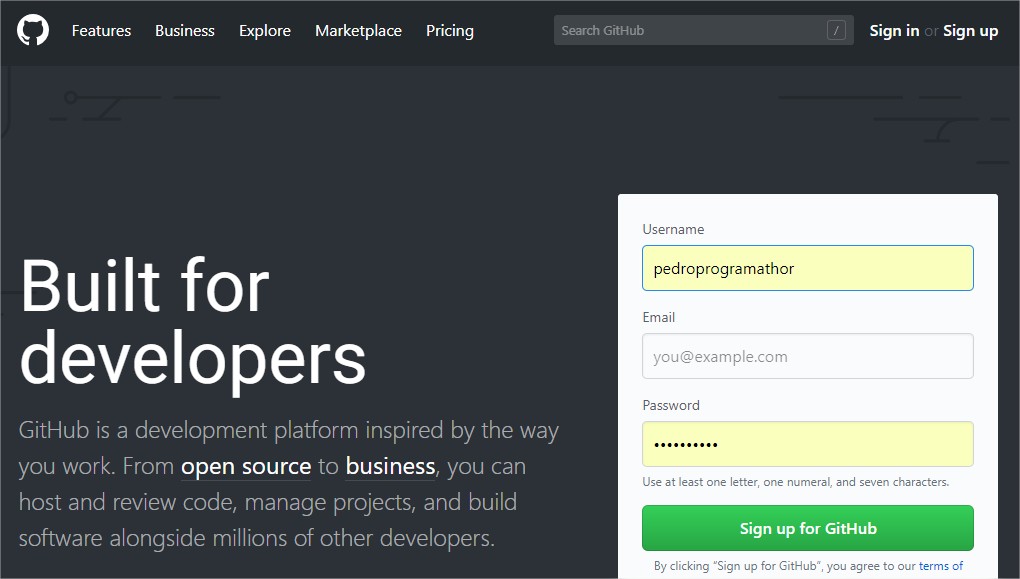Click the Username input field

point(807,268)
